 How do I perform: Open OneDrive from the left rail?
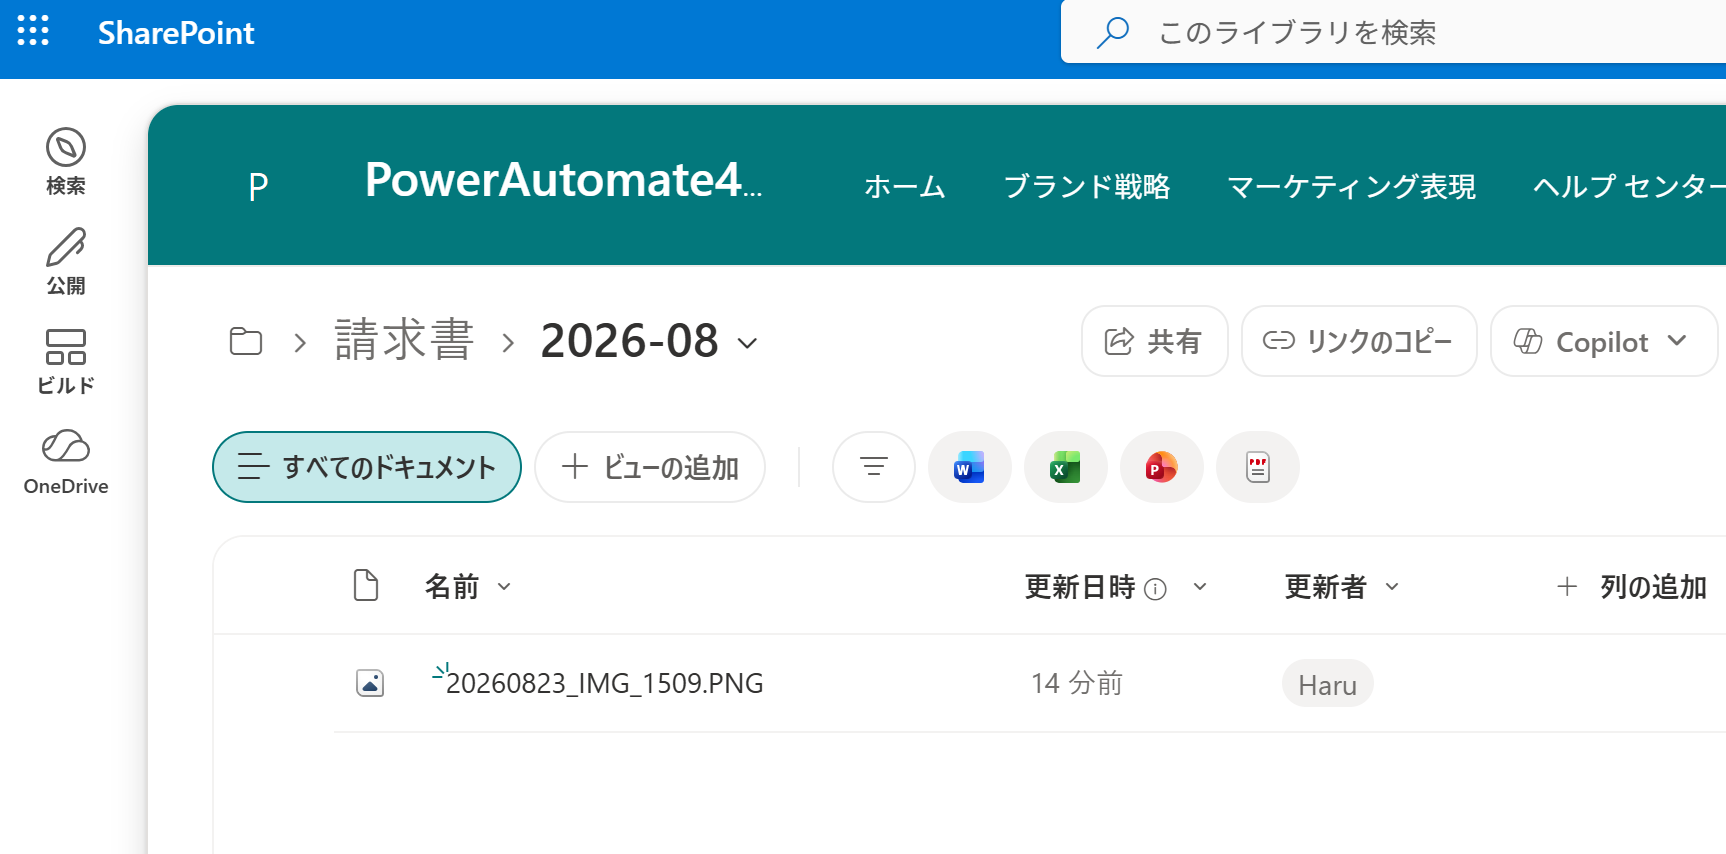pyautogui.click(x=66, y=461)
